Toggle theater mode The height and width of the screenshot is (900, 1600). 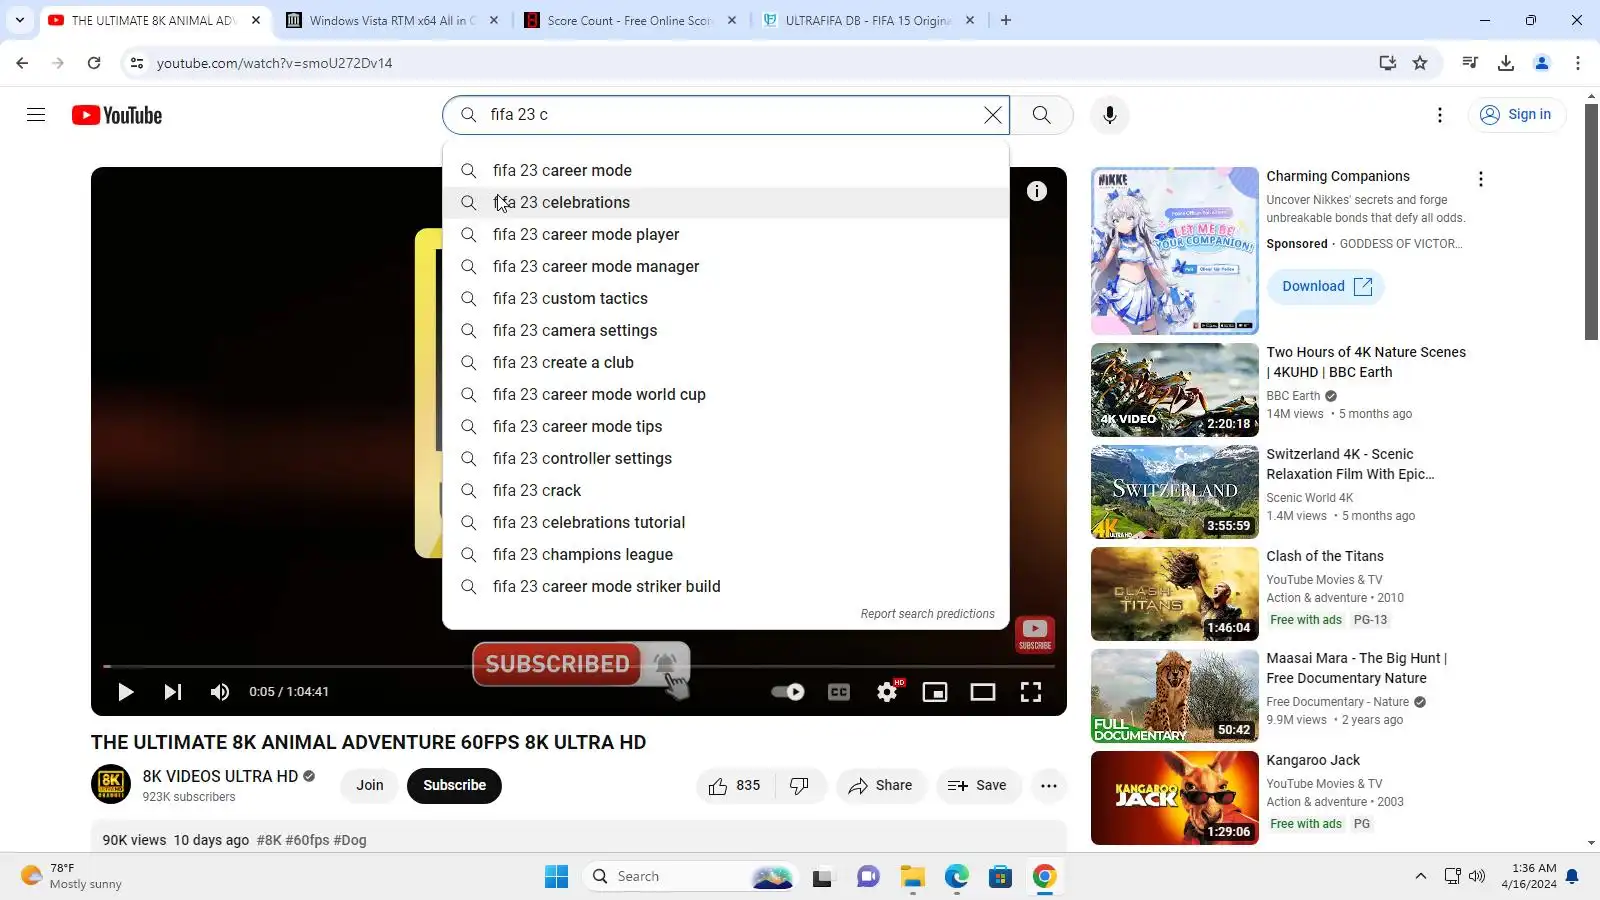(983, 692)
